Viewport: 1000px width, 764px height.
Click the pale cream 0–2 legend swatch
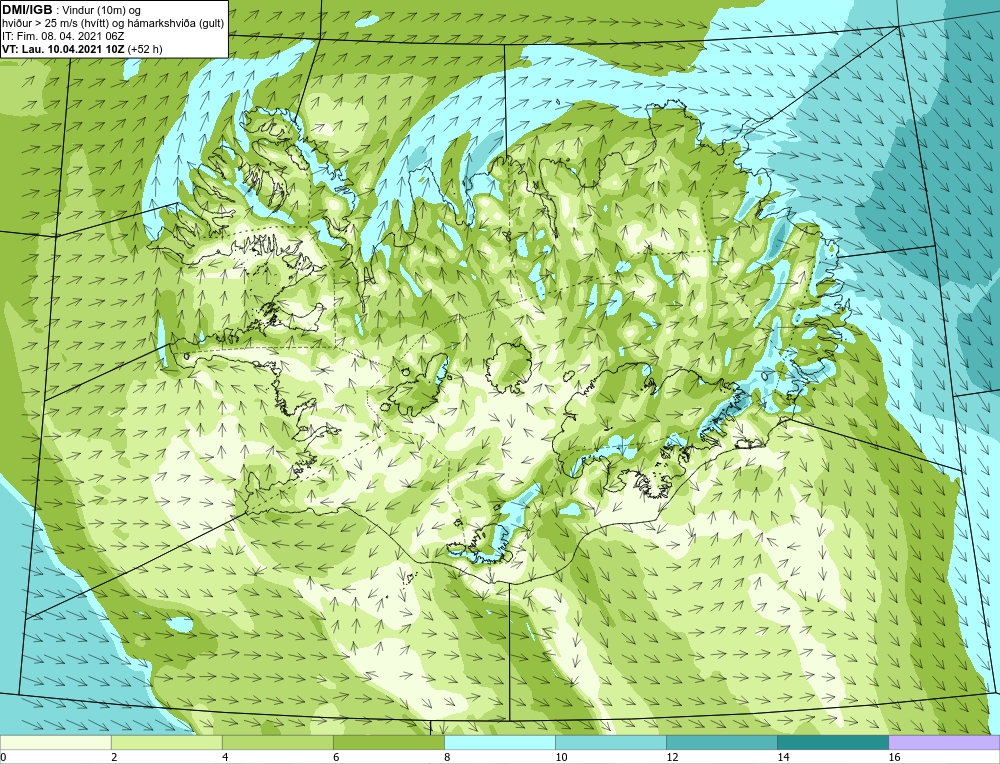click(x=55, y=742)
